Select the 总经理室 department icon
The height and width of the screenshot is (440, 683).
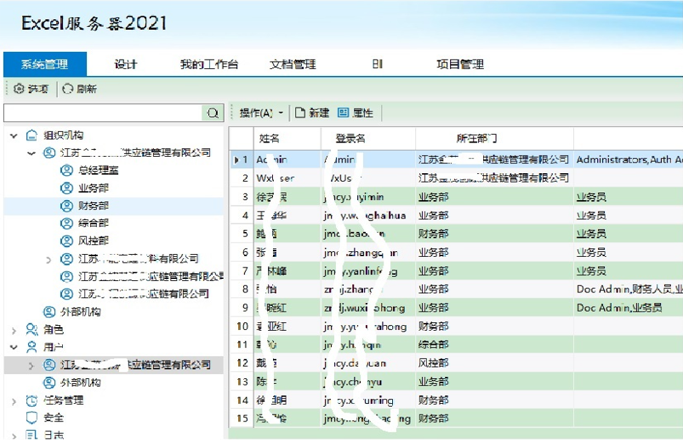click(66, 171)
